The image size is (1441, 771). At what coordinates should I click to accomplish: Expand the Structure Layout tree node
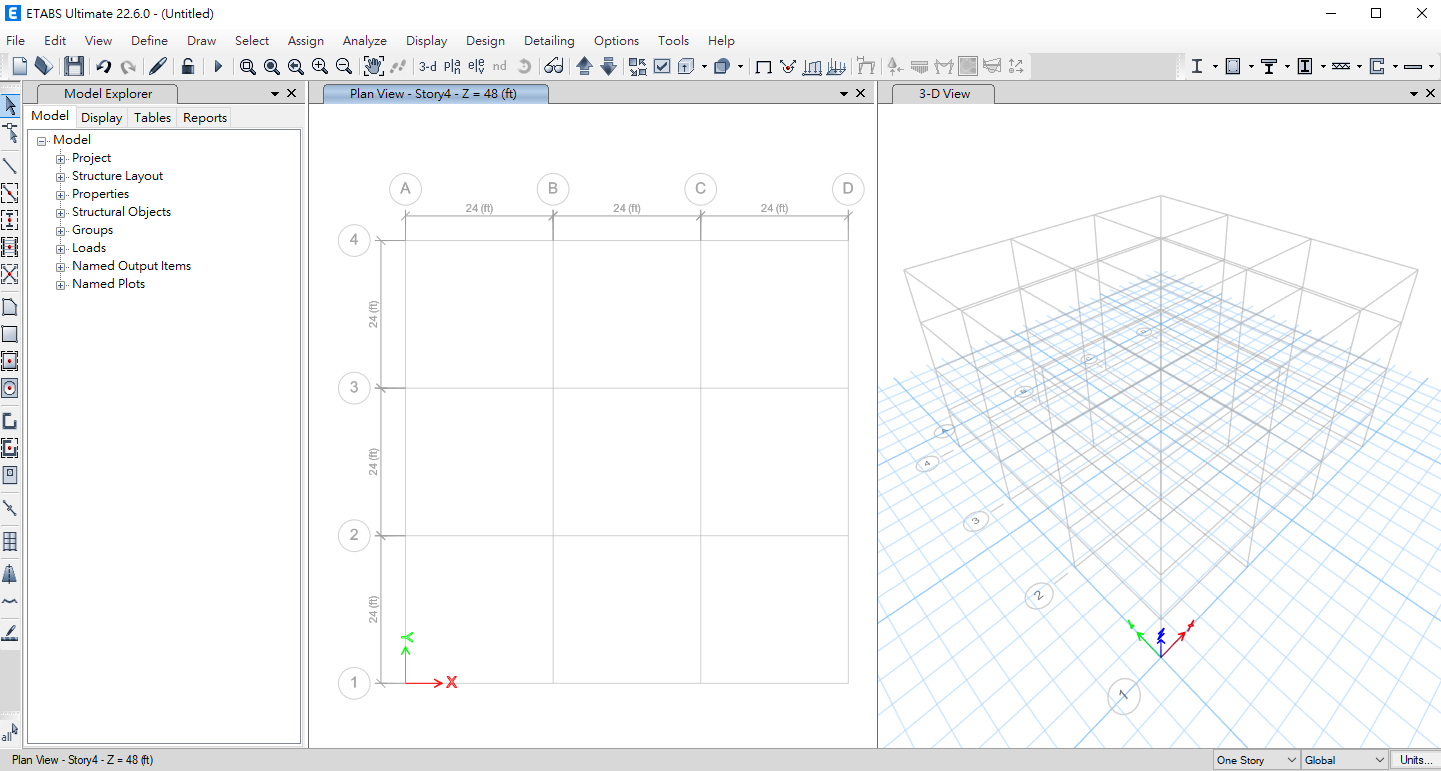coord(61,177)
